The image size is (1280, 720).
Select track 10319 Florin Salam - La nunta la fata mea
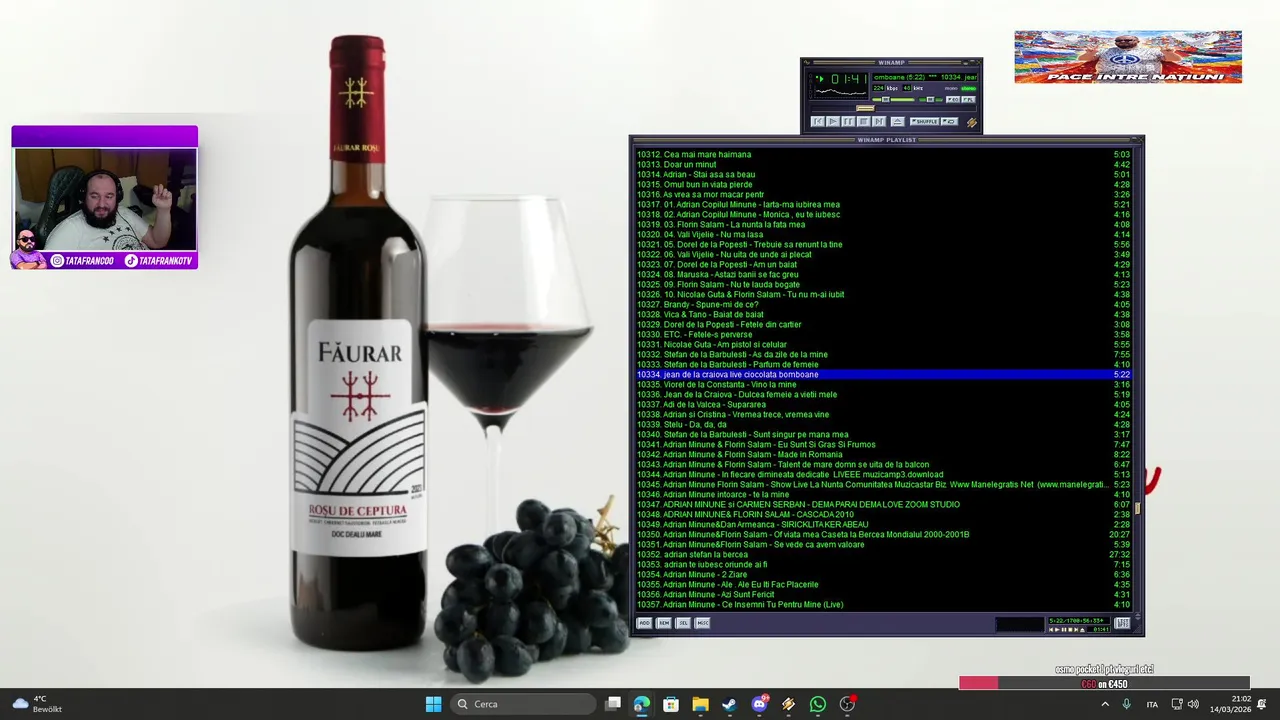pos(883,225)
